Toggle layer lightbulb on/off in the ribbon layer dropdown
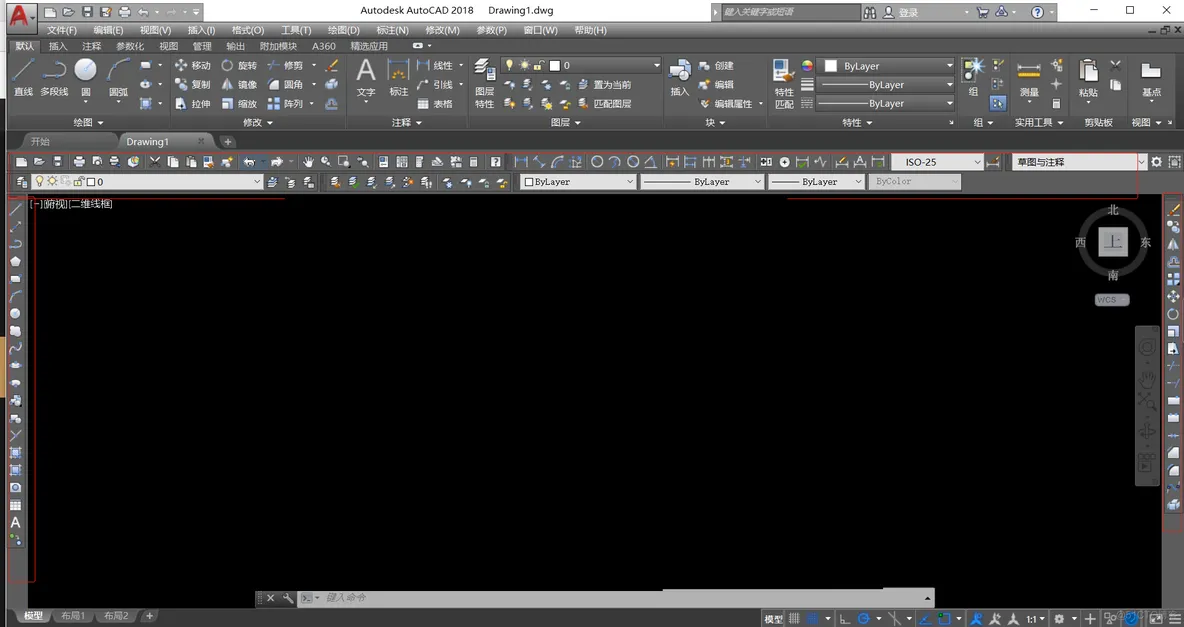 509,66
